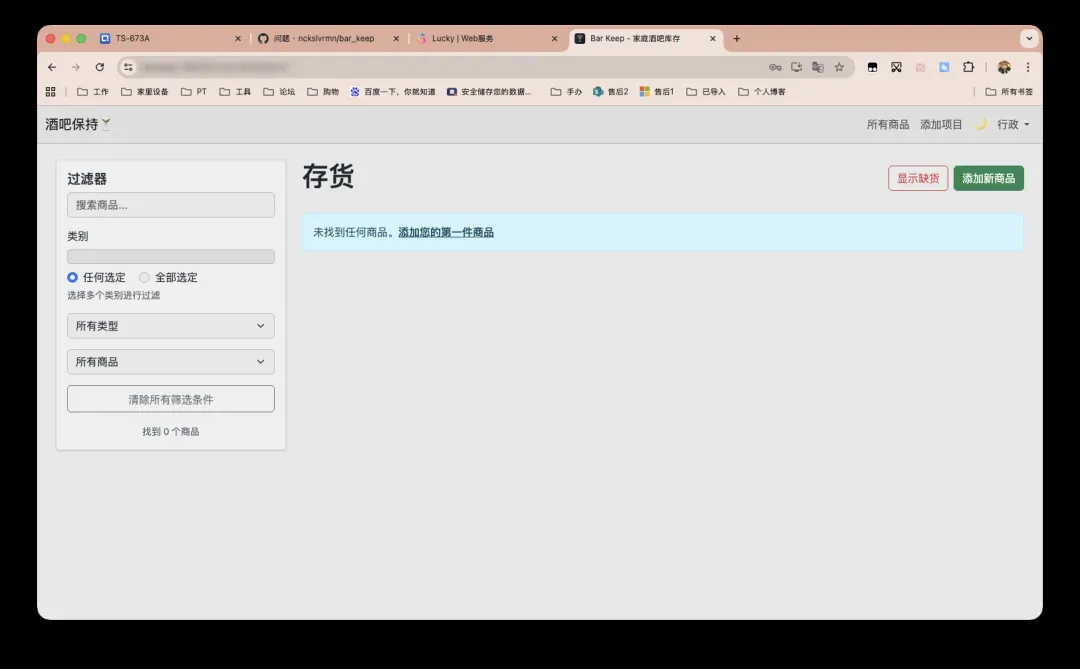
Task: Select the 任何选定 radio button
Action: point(73,277)
